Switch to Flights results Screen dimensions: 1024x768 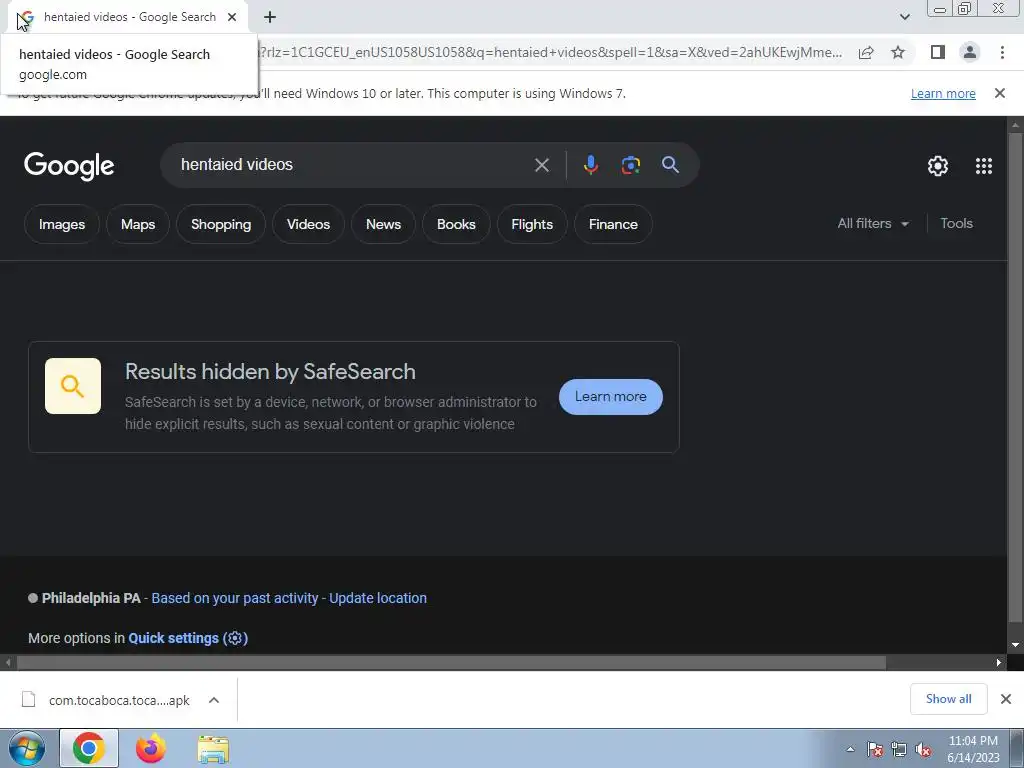532,224
